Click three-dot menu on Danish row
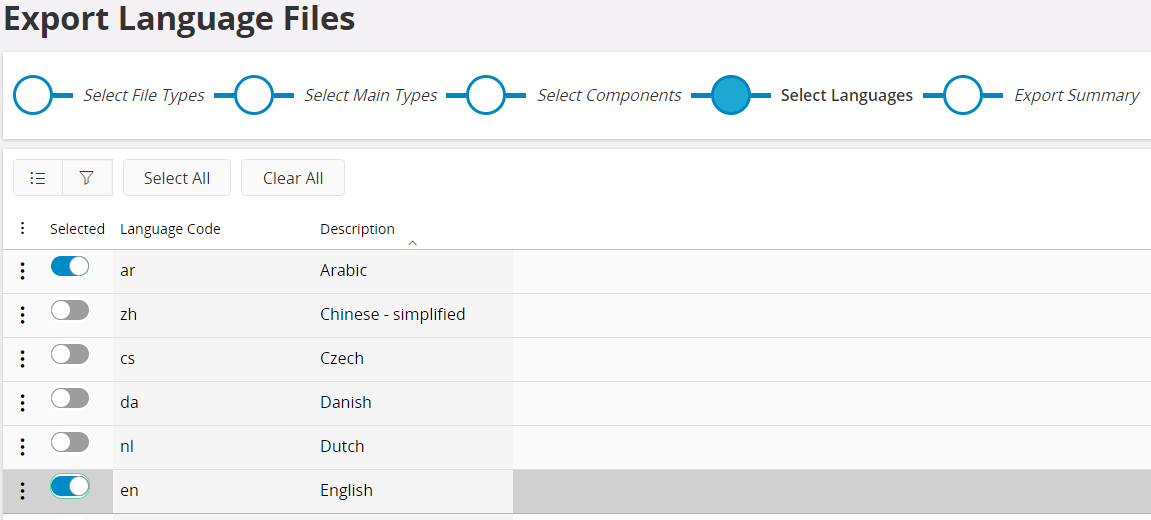 pos(23,403)
